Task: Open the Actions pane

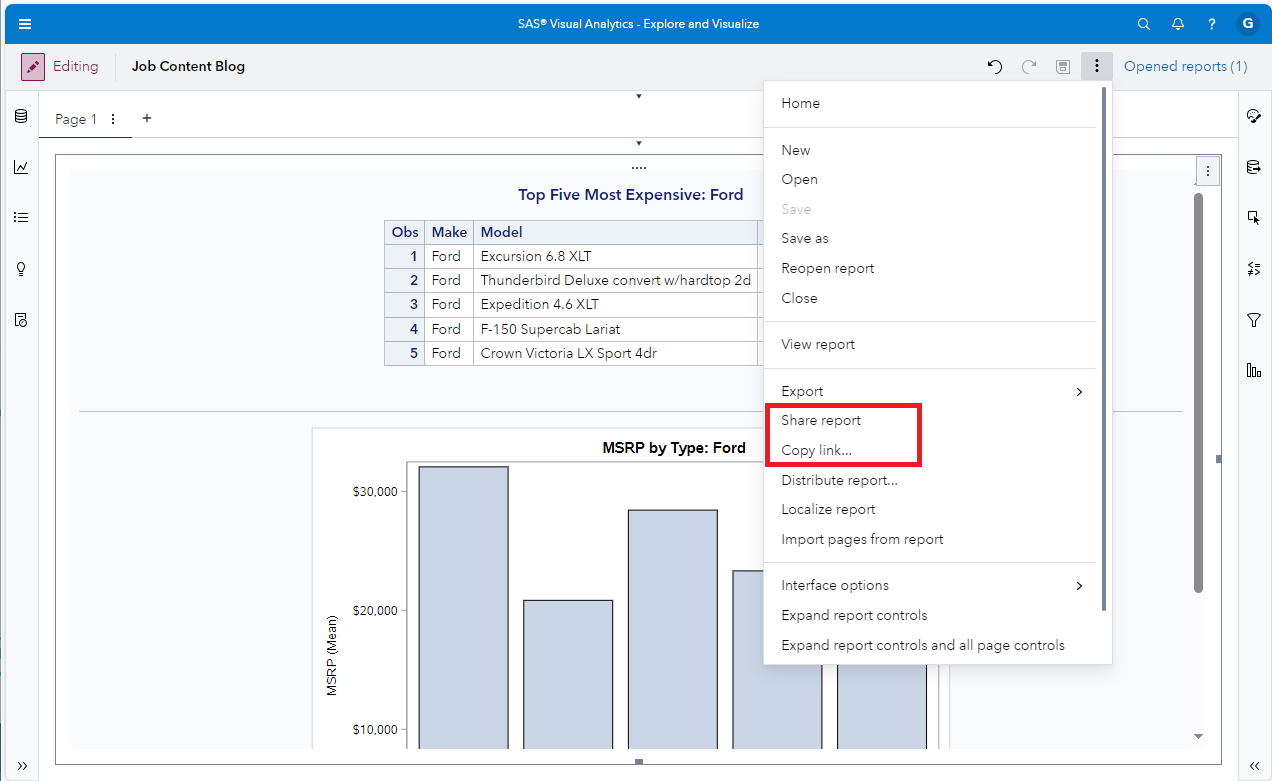Action: 1254,217
